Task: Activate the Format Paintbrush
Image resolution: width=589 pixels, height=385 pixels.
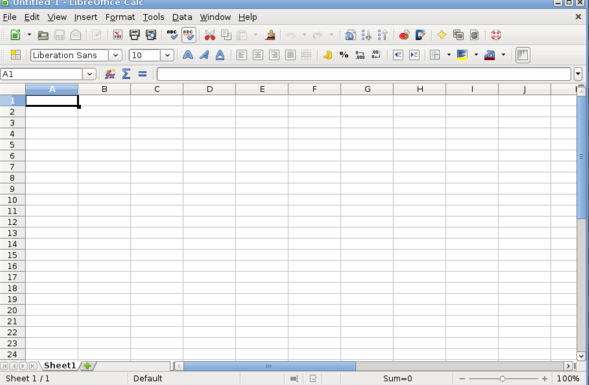Action: tap(270, 35)
